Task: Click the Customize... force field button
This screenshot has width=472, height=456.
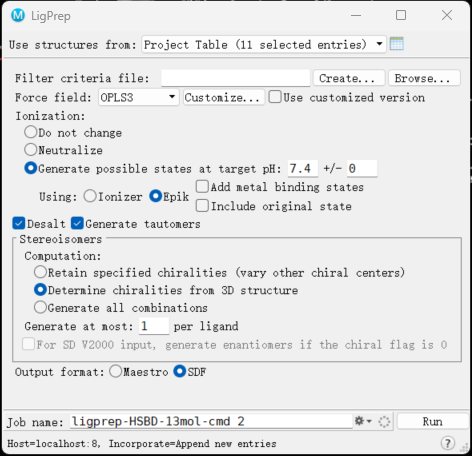Action: [x=224, y=97]
